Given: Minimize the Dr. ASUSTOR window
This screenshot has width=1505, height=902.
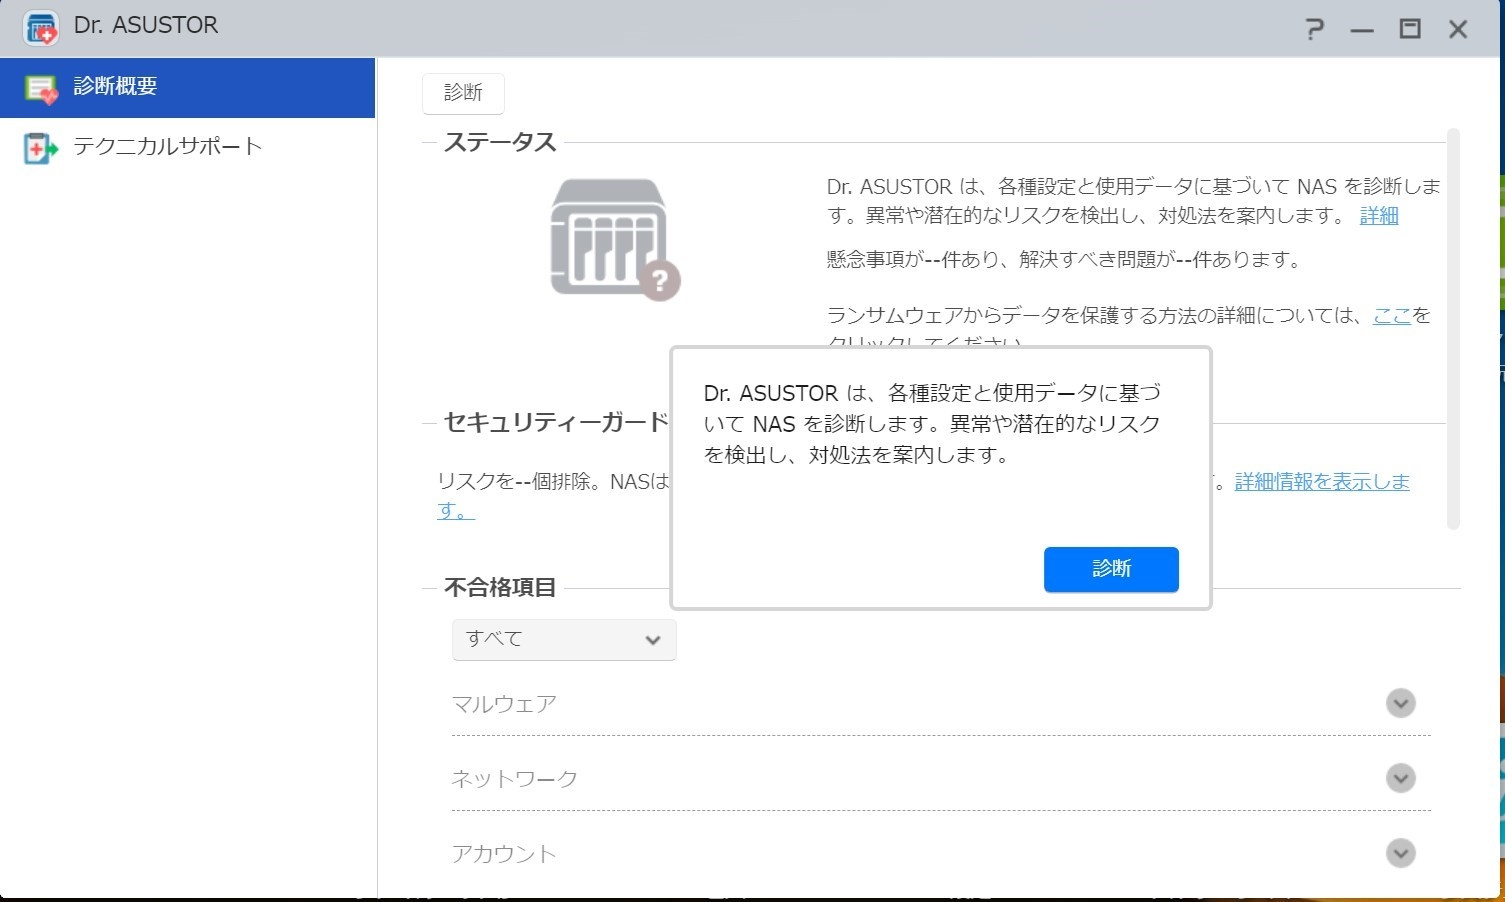Looking at the screenshot, I should click(x=1362, y=30).
